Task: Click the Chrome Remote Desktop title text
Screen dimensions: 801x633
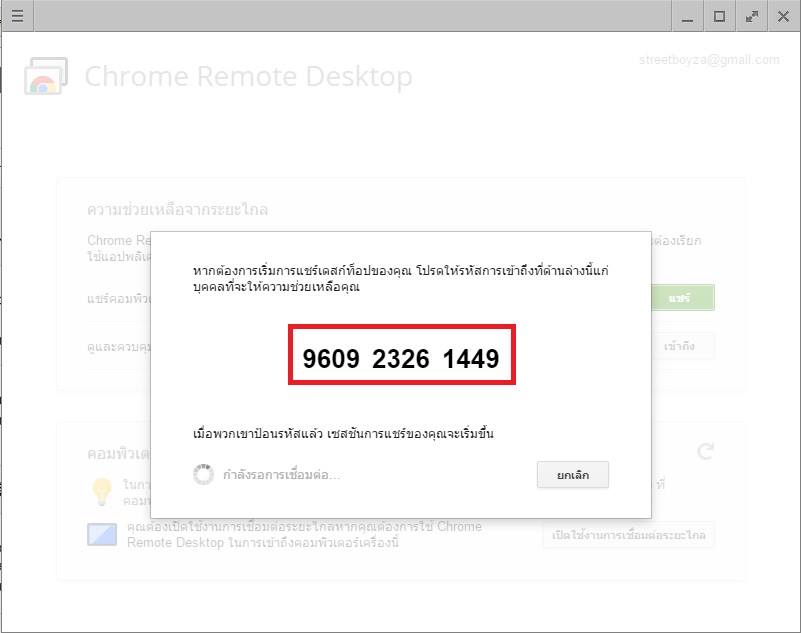Action: [248, 77]
